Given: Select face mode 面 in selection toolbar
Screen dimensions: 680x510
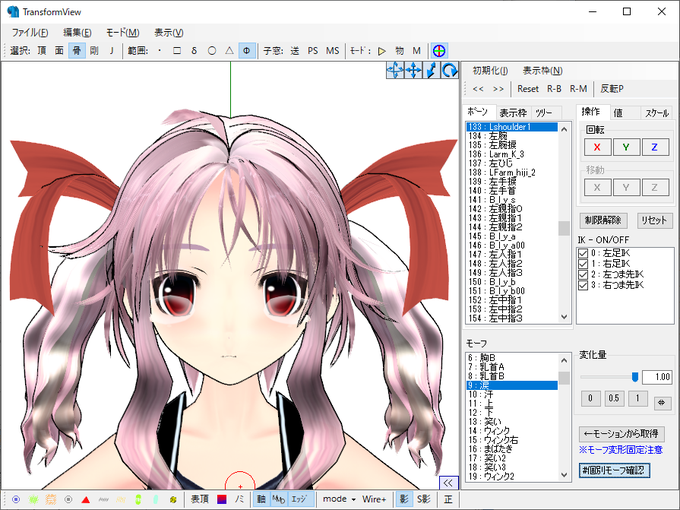Looking at the screenshot, I should 59,51.
